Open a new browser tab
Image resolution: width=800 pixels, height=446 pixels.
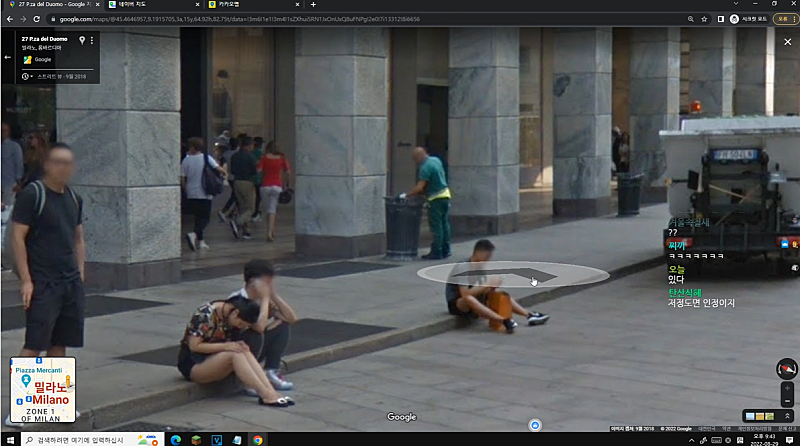click(x=313, y=5)
